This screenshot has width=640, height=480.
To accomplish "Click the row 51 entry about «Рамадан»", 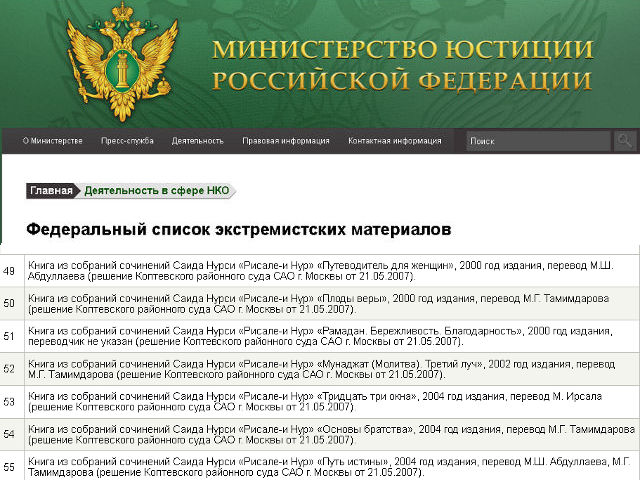I will (x=330, y=336).
